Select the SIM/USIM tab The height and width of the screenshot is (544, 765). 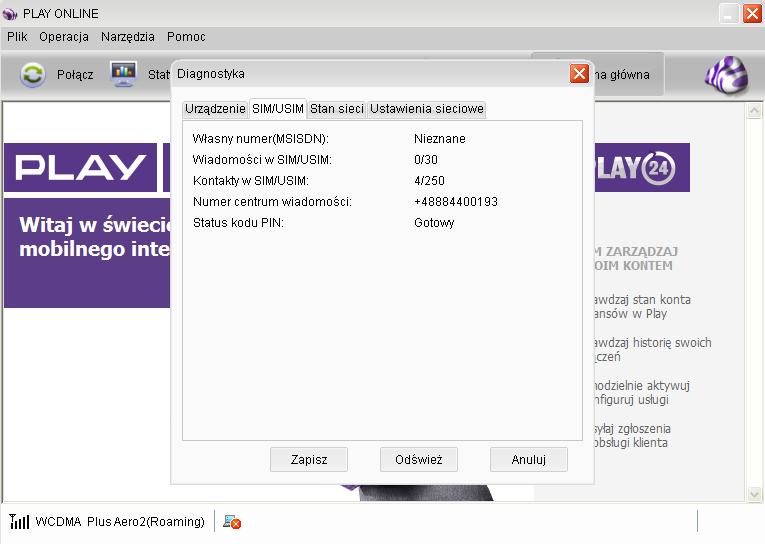coord(278,109)
